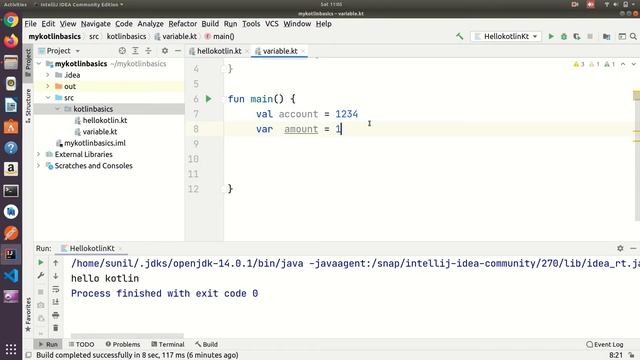The height and width of the screenshot is (360, 640).
Task: Open Project Structure icon in toolbar
Action: pos(607,36)
